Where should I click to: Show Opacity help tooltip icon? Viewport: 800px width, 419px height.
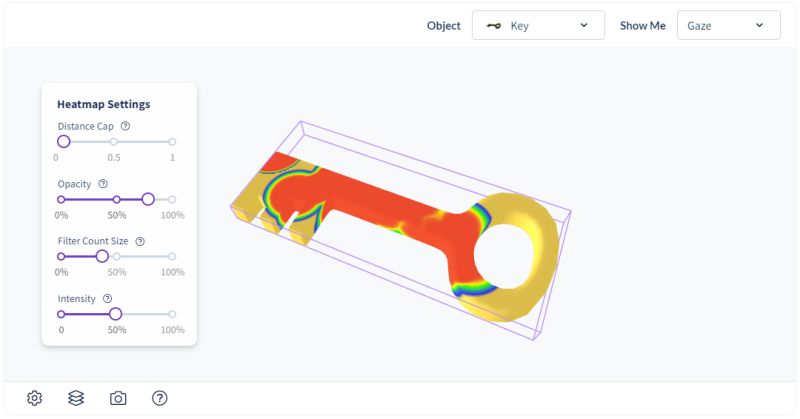[x=103, y=184]
